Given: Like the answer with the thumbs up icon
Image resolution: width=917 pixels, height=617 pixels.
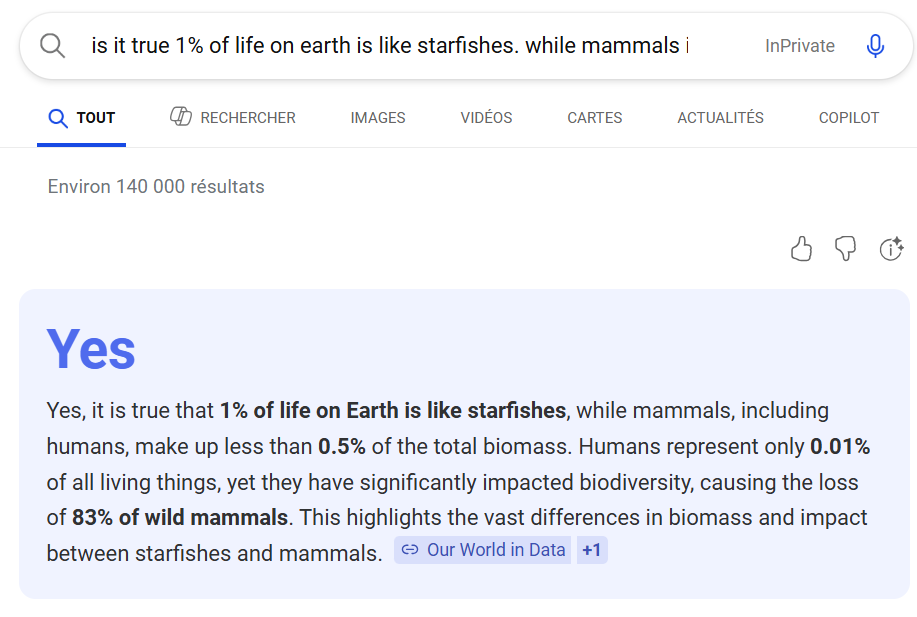Looking at the screenshot, I should click(801, 249).
